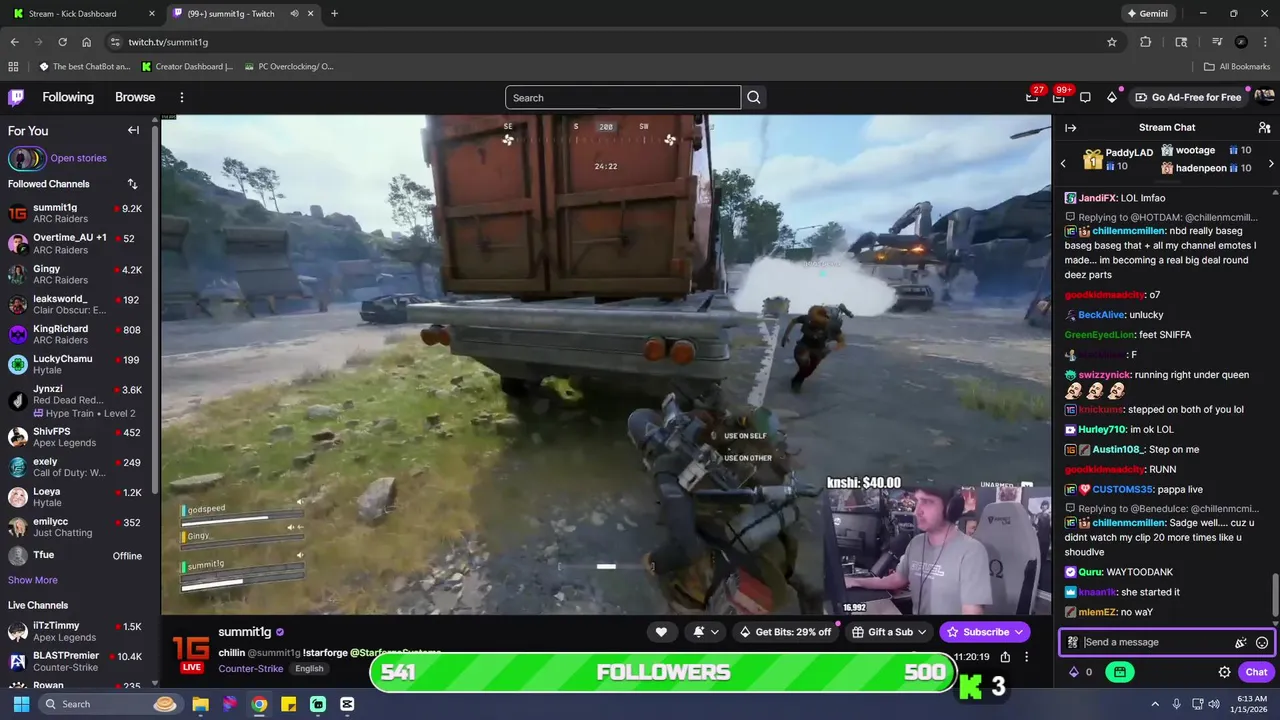Open Windows Start menu

click(x=21, y=704)
